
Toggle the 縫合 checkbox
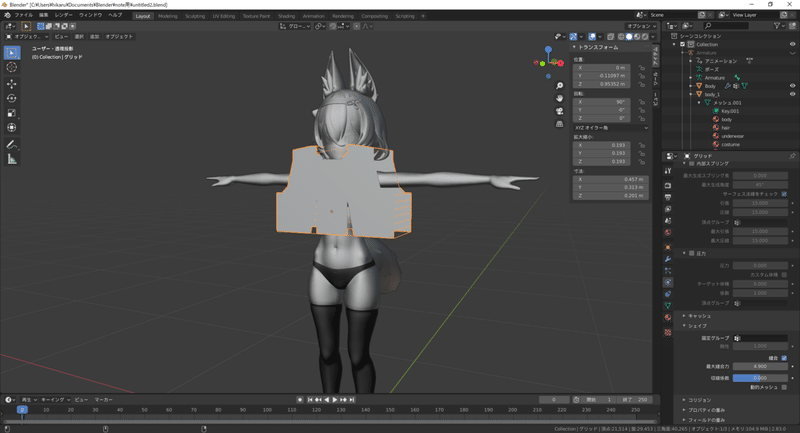click(x=784, y=358)
